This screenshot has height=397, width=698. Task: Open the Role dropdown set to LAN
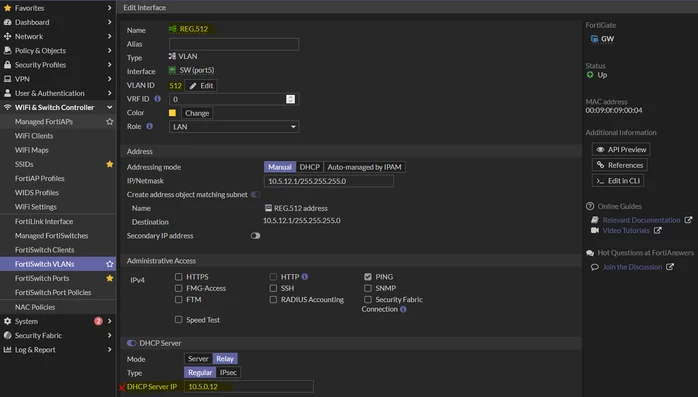click(x=234, y=127)
